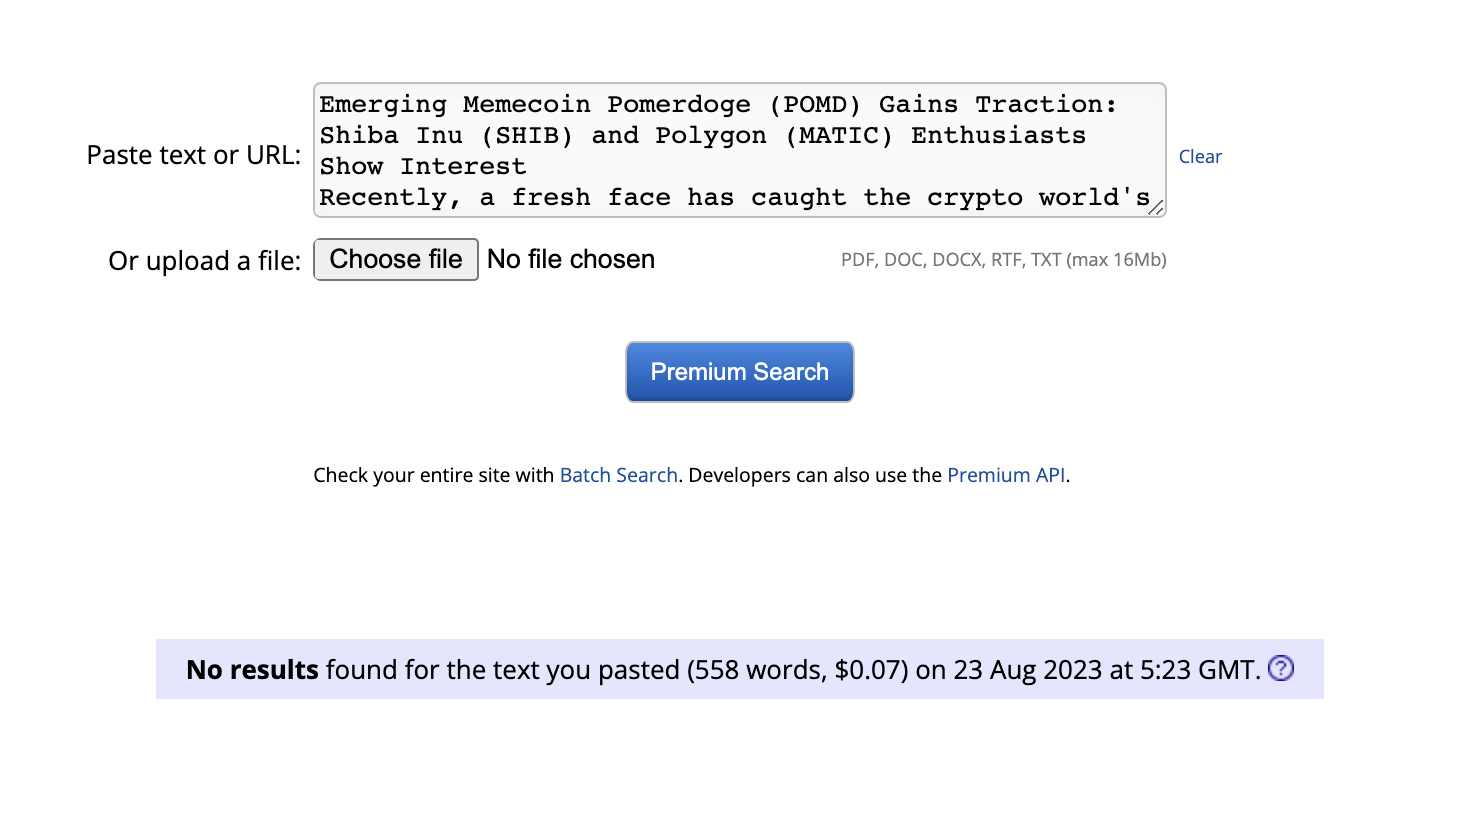This screenshot has width=1484, height=822.
Task: Click the No file chosen label
Action: [x=571, y=259]
